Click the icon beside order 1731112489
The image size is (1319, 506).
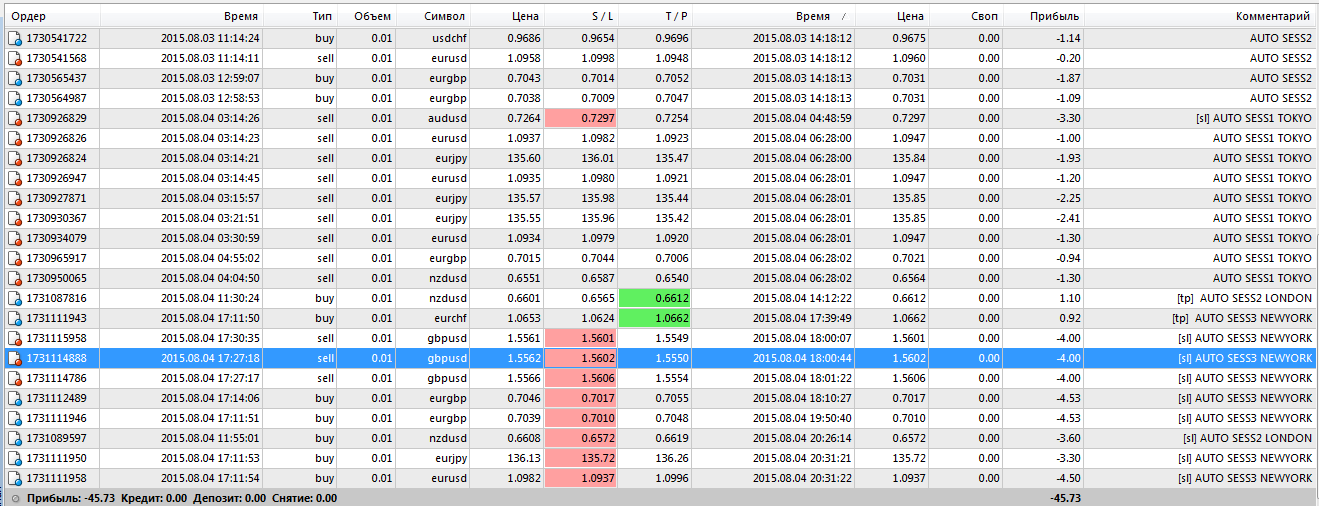tap(15, 398)
